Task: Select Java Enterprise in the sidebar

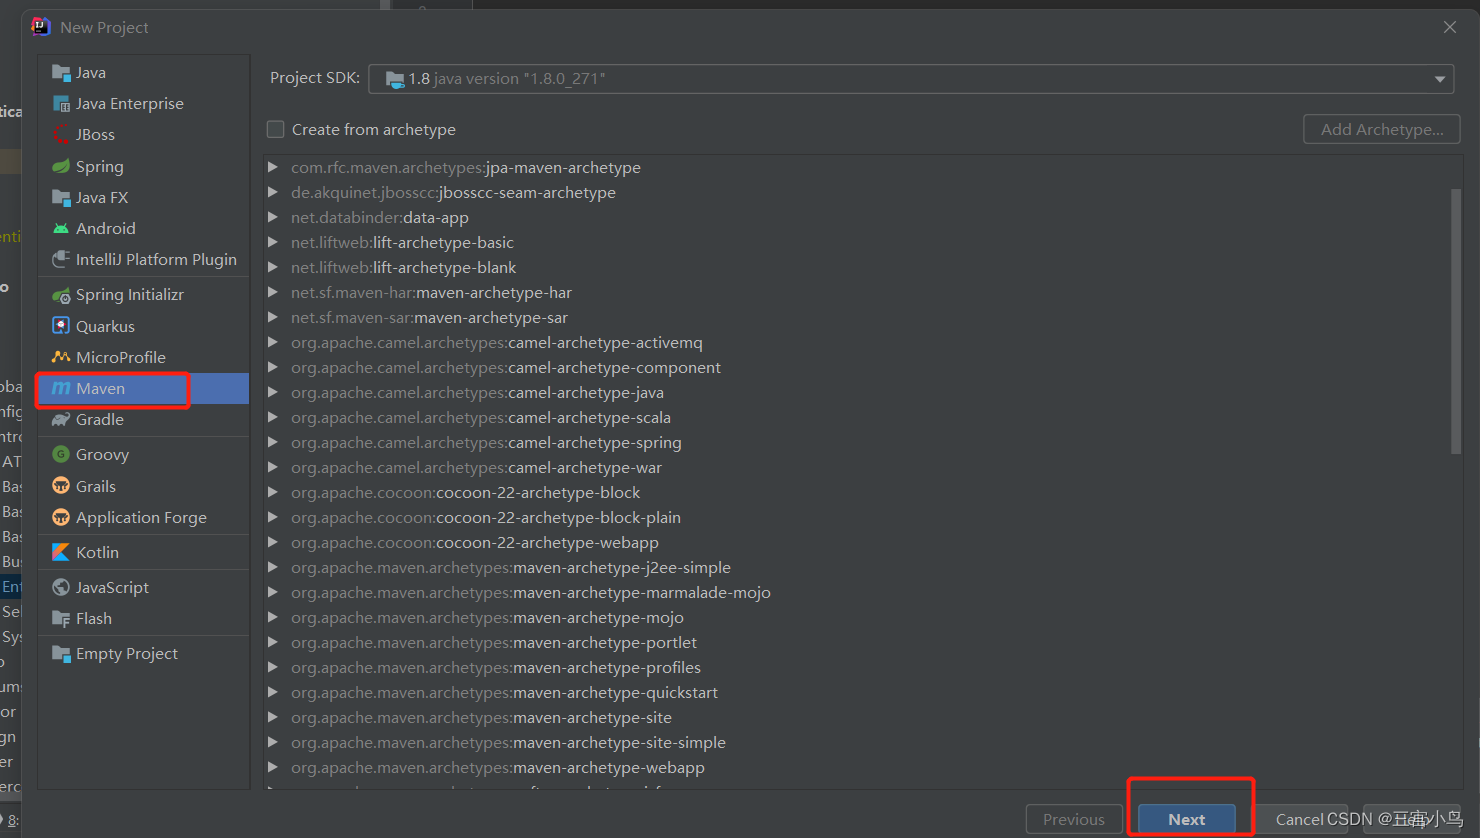Action: pos(130,102)
